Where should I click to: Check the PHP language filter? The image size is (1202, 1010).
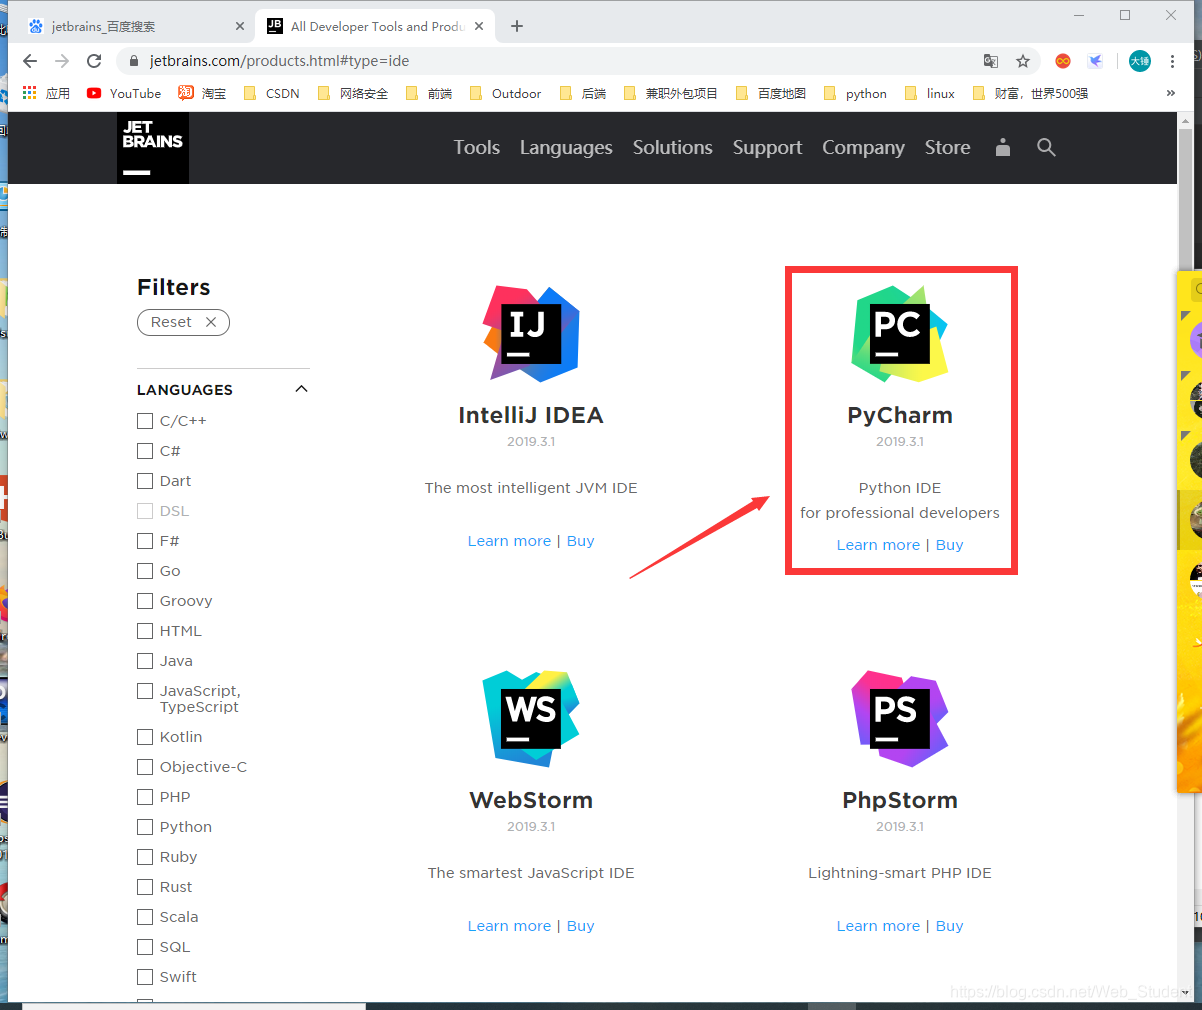pos(145,797)
